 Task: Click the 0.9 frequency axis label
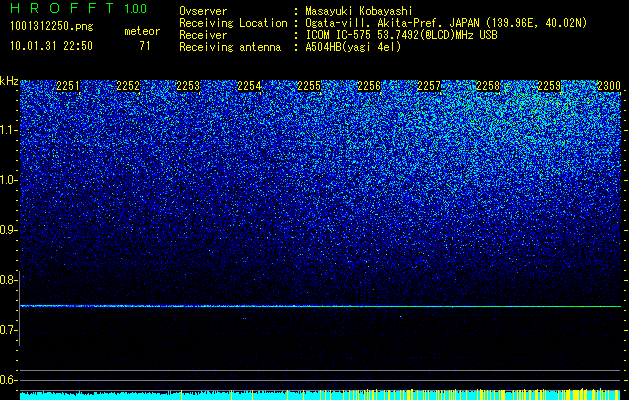(x=8, y=230)
